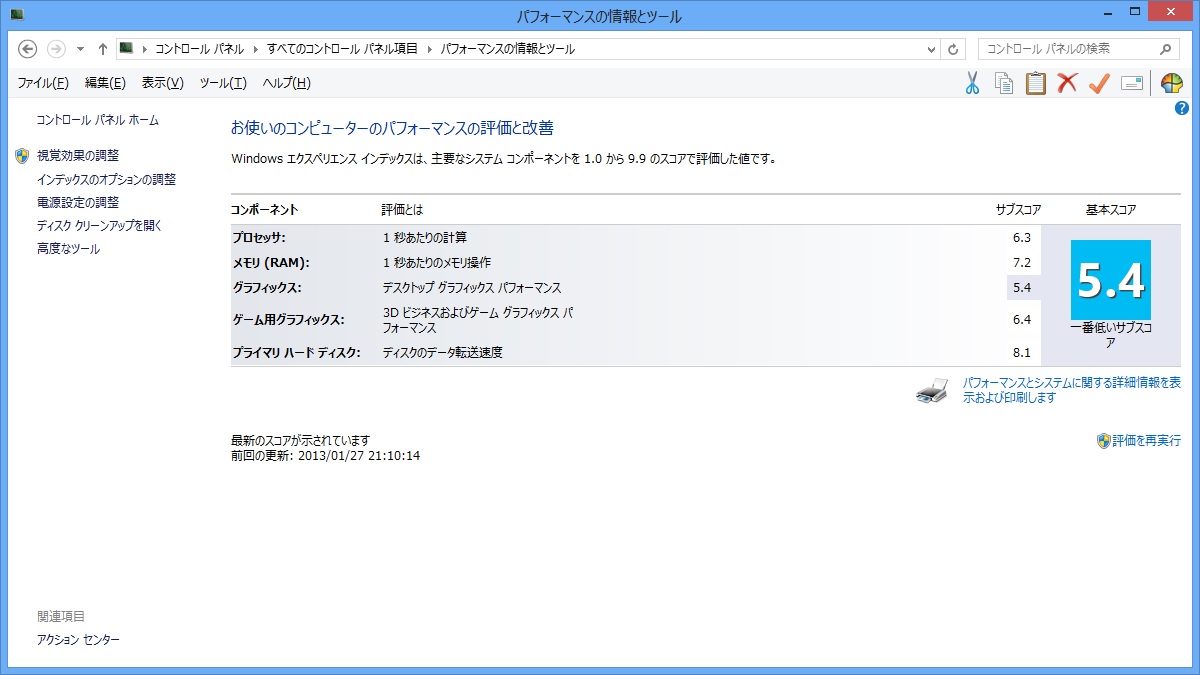1200x675 pixels.
Task: Open the ヘルプ(H) menu
Action: pos(286,83)
